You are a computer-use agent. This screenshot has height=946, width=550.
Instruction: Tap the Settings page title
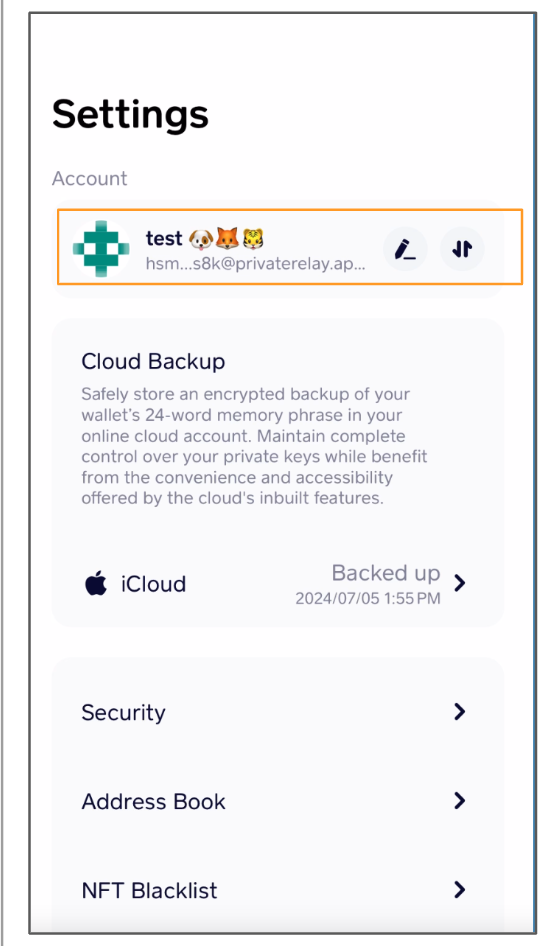click(130, 115)
